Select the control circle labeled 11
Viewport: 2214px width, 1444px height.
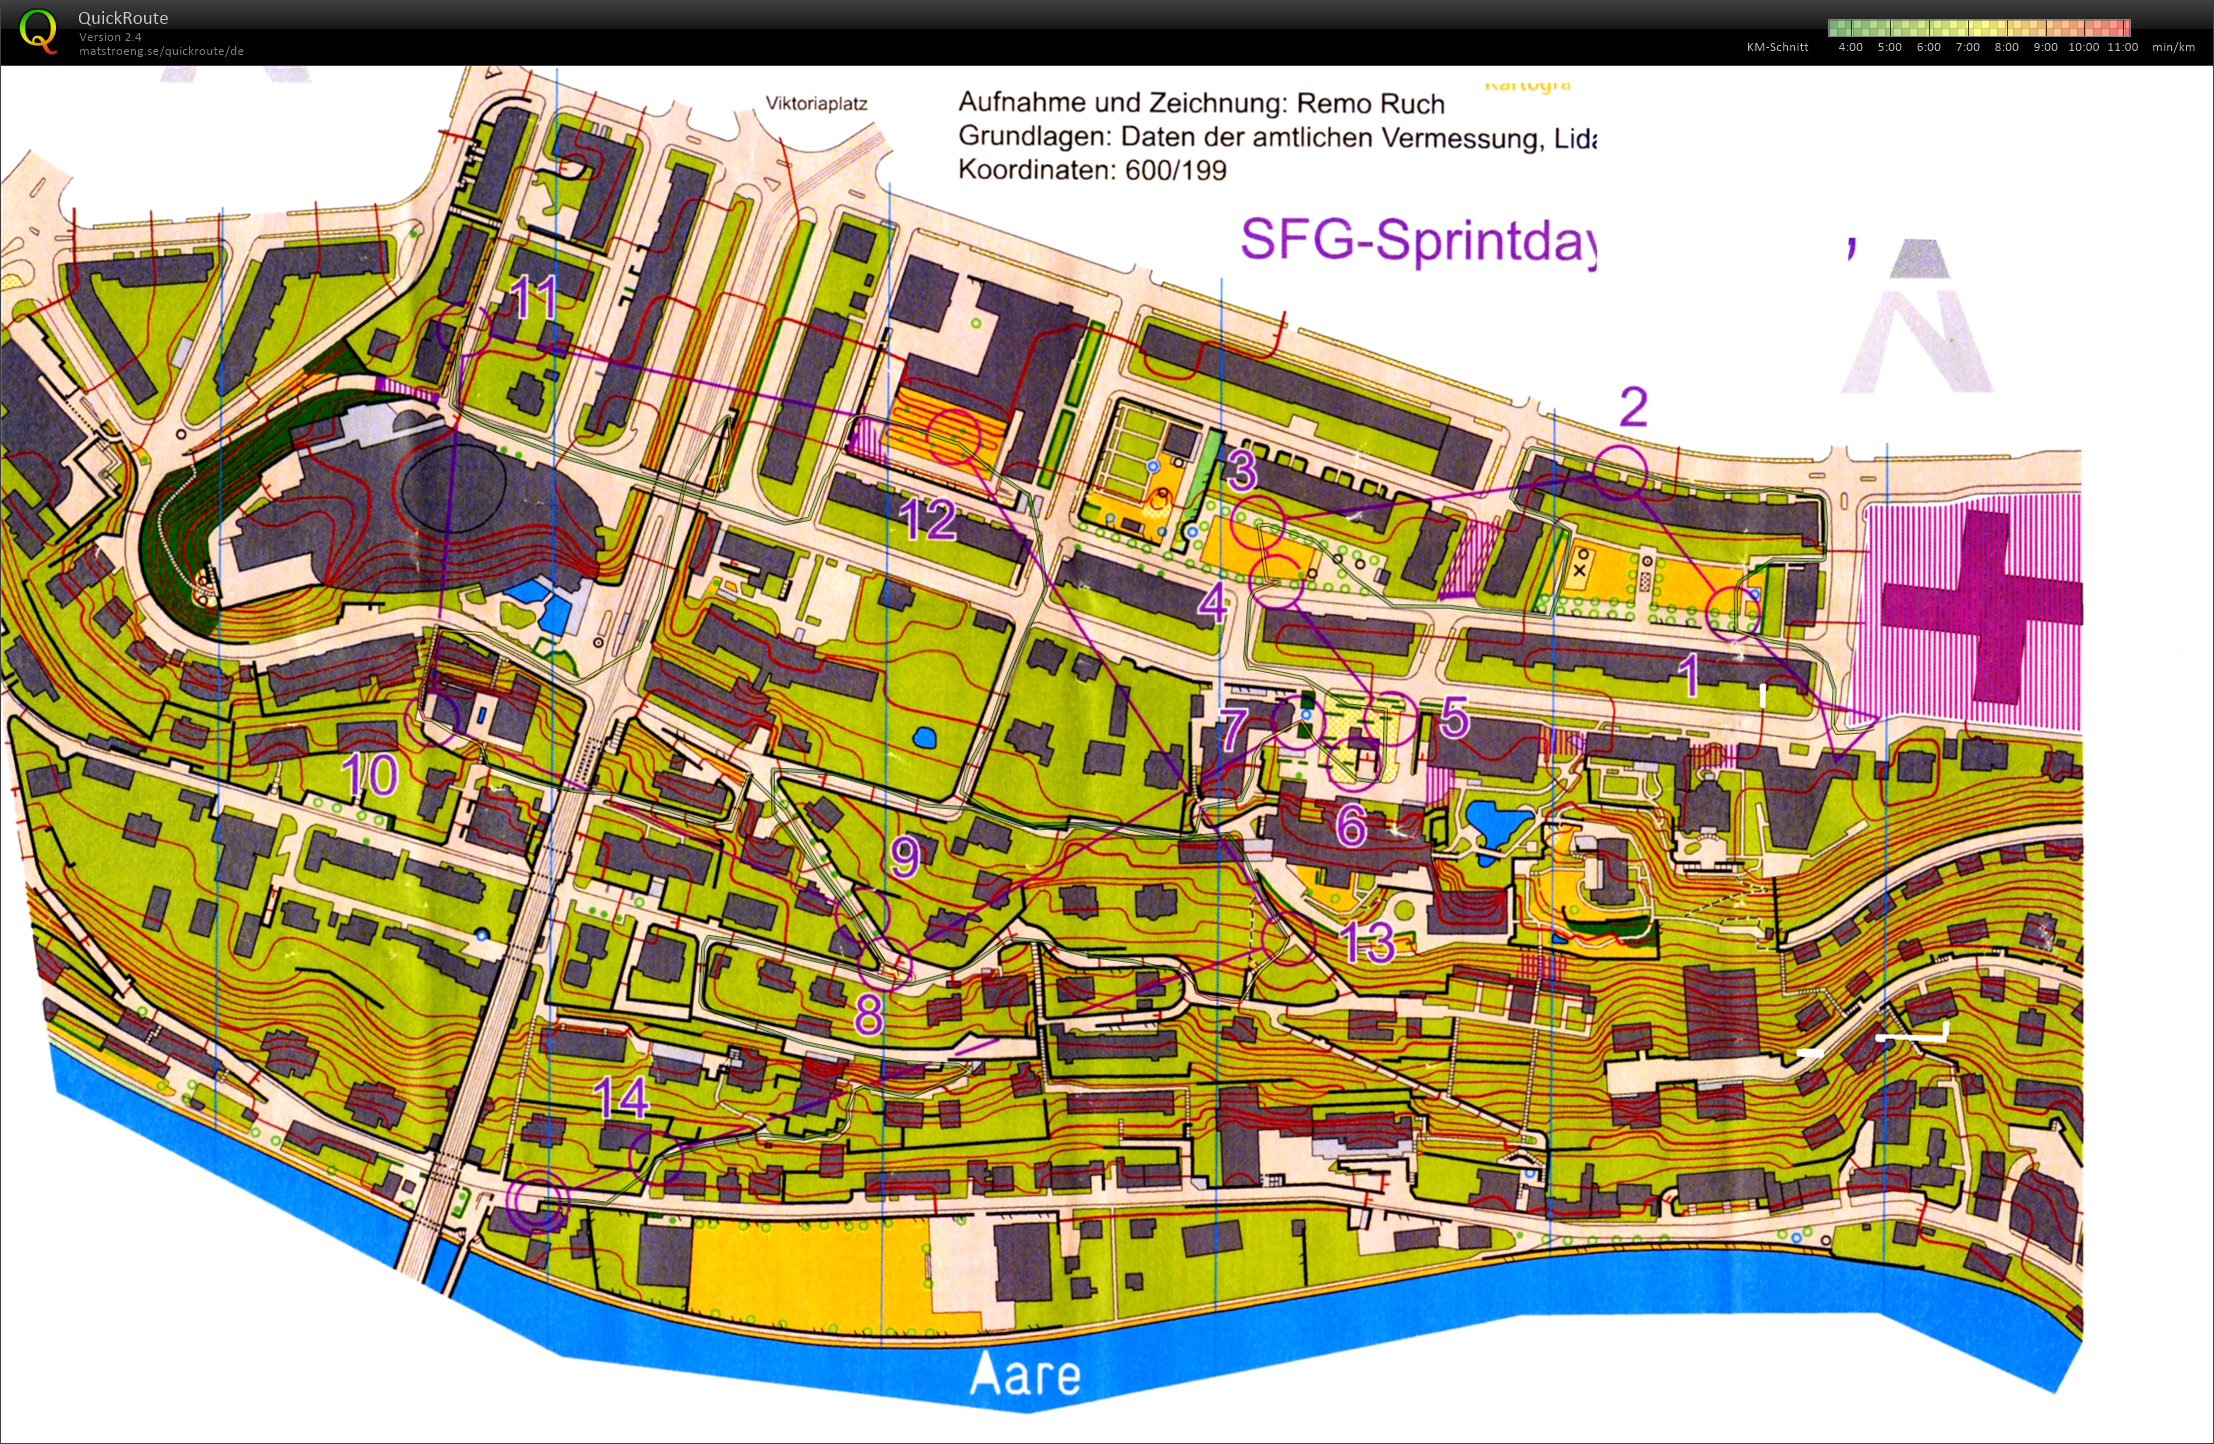point(464,328)
